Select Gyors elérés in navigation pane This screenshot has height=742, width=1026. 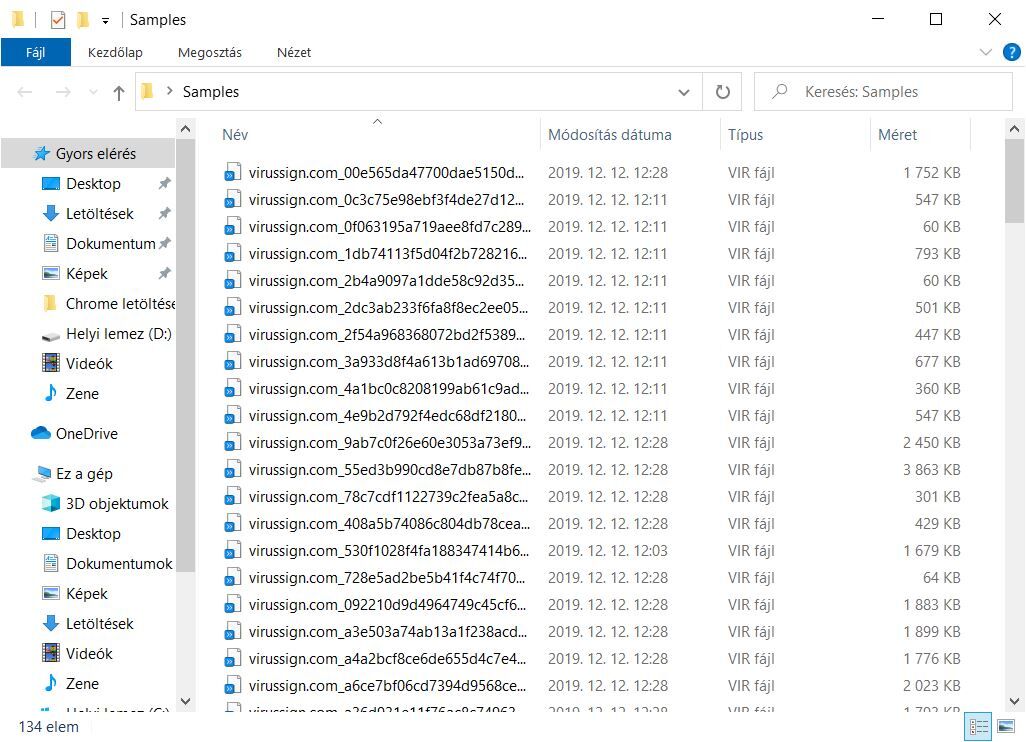click(x=88, y=154)
